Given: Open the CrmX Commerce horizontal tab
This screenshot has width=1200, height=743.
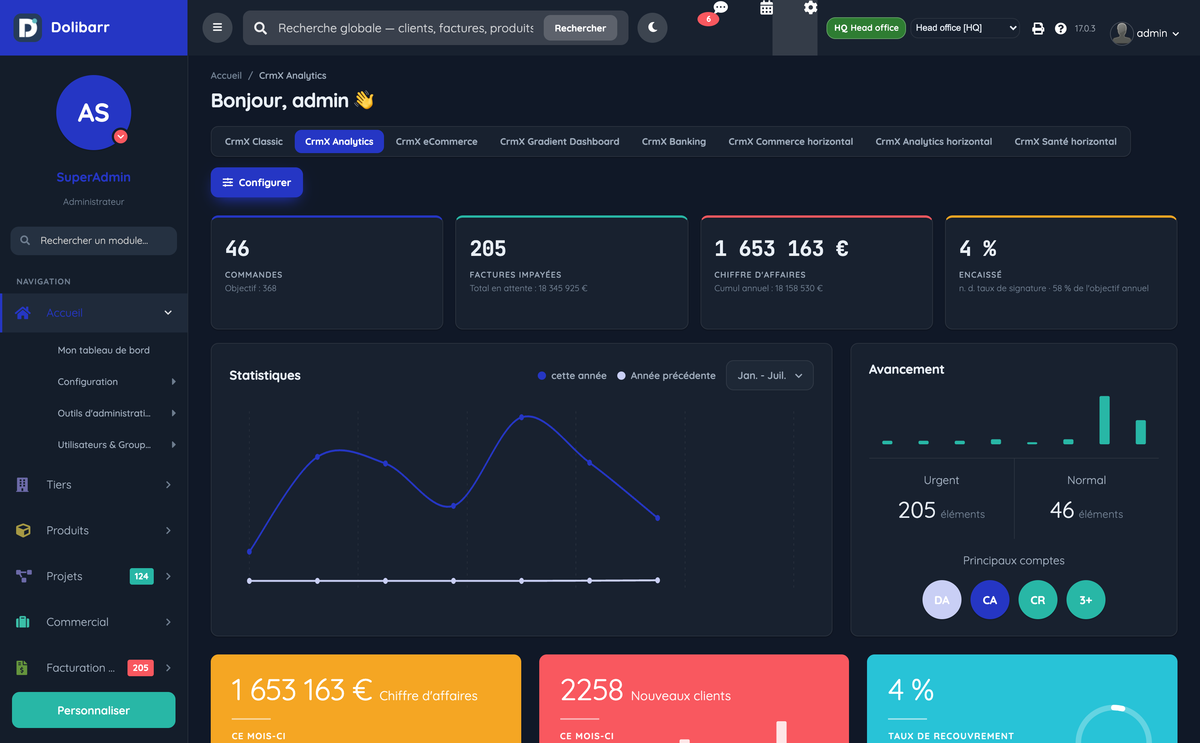Looking at the screenshot, I should [x=791, y=141].
